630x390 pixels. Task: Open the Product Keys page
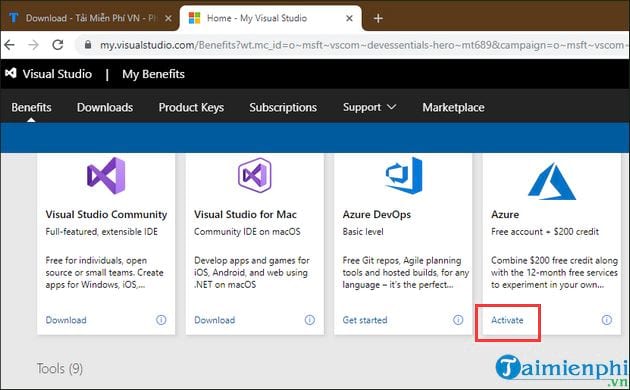click(191, 108)
